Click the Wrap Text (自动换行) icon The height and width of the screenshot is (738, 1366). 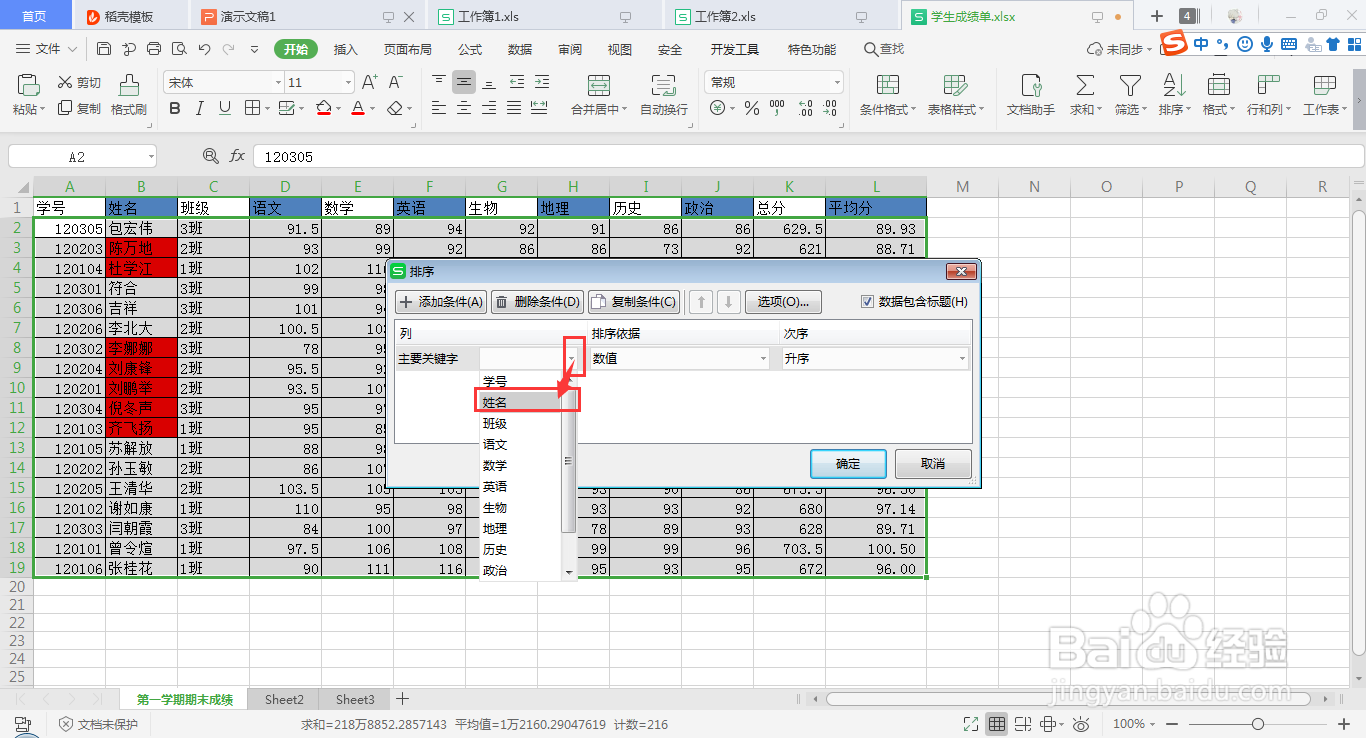tap(663, 85)
